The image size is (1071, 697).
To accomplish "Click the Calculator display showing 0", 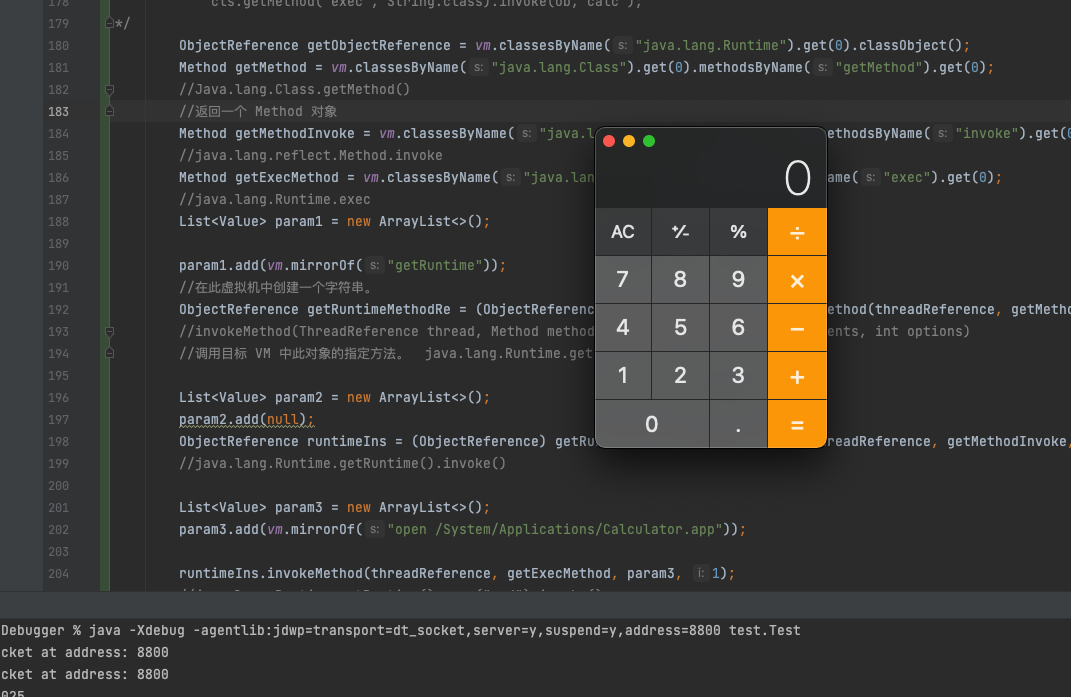I will pos(711,179).
